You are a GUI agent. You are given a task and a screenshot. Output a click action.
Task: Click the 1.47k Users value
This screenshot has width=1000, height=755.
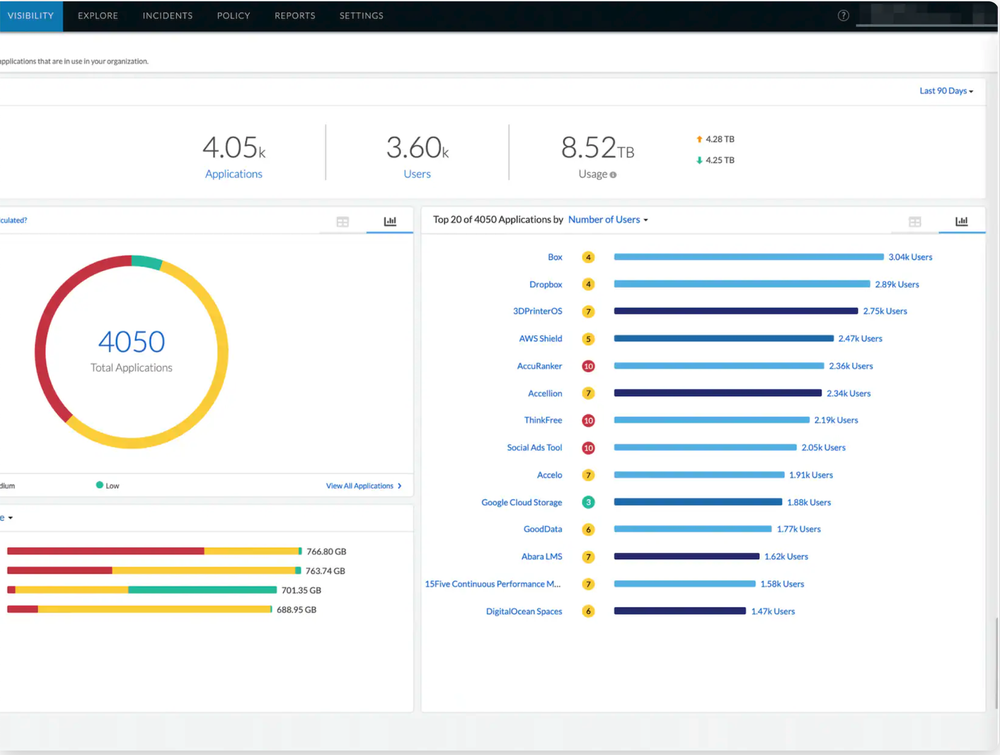point(773,612)
